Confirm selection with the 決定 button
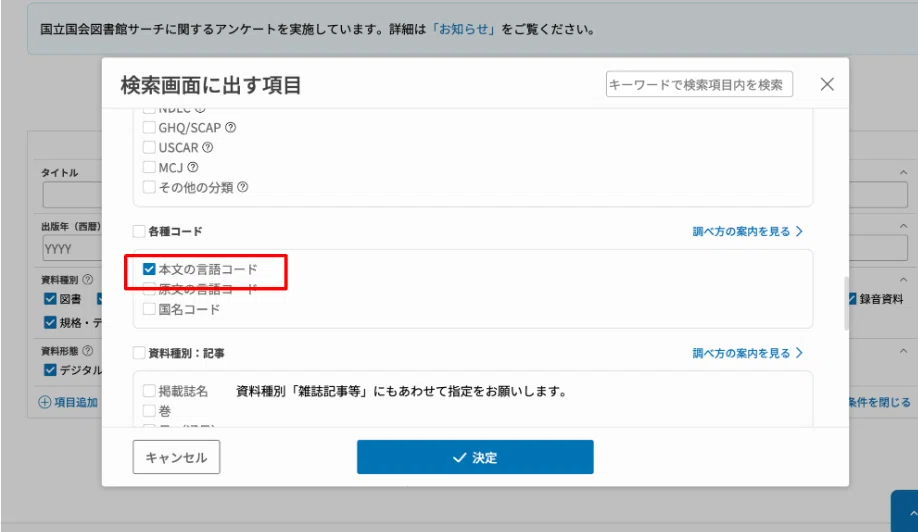This screenshot has height=532, width=918. tap(475, 457)
